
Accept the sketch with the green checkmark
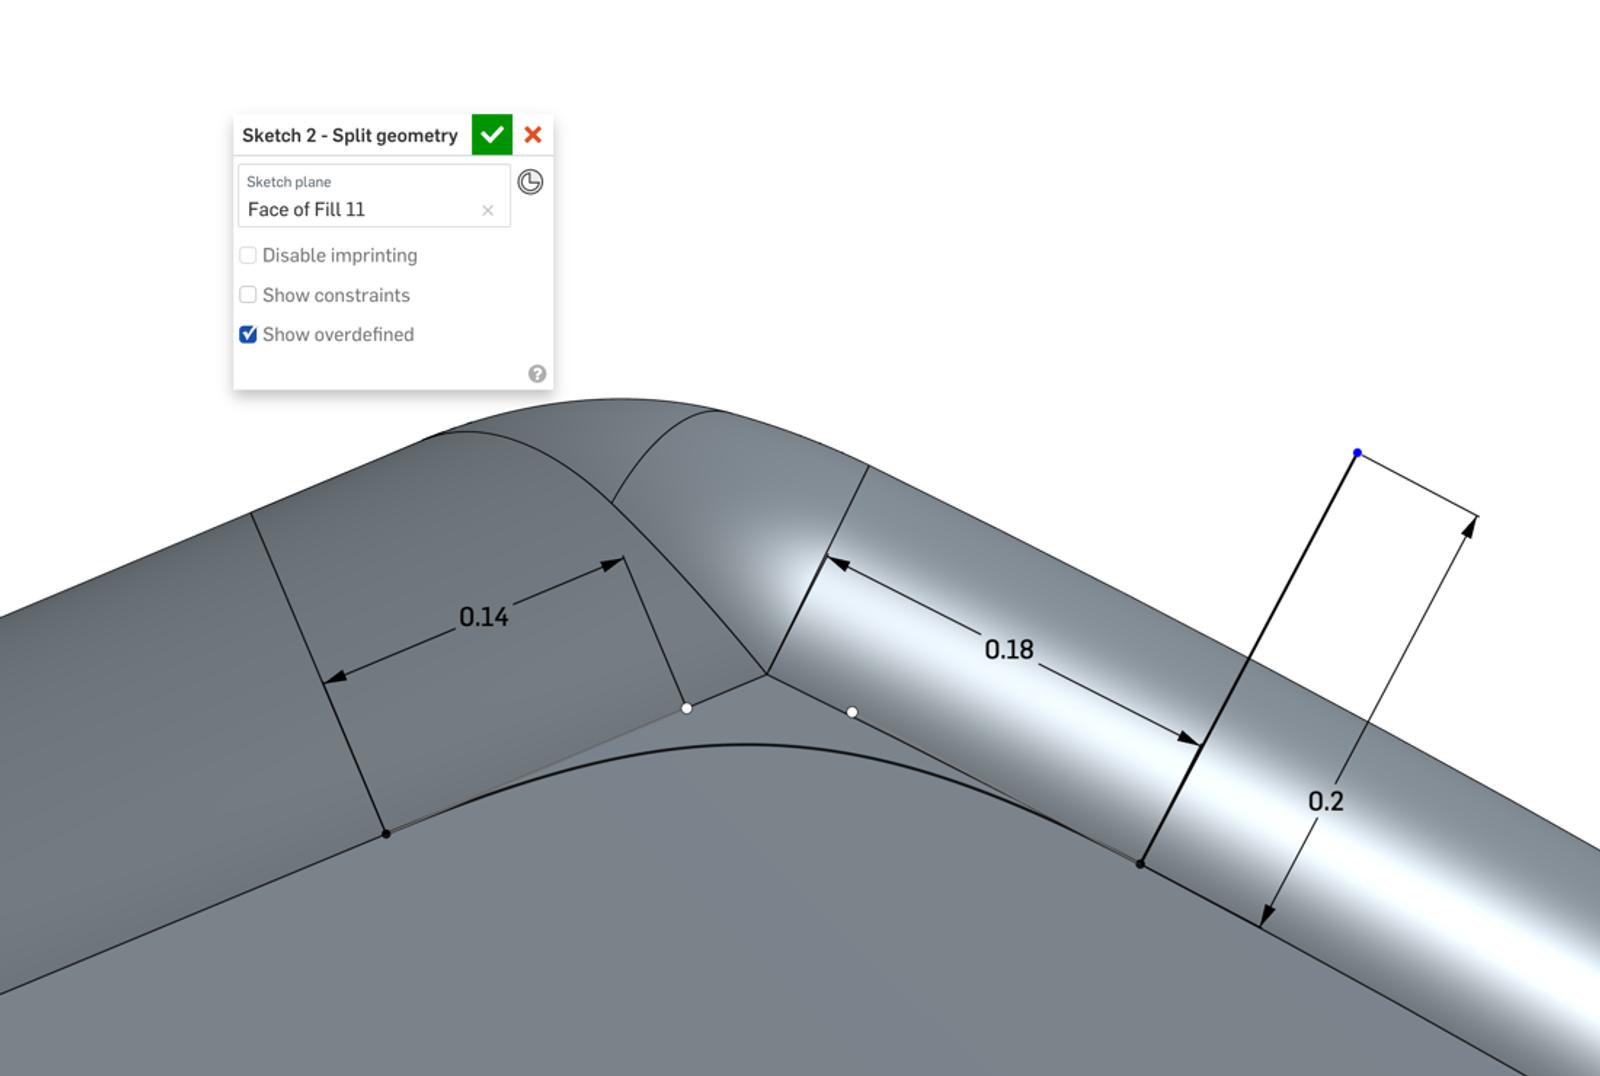click(491, 135)
